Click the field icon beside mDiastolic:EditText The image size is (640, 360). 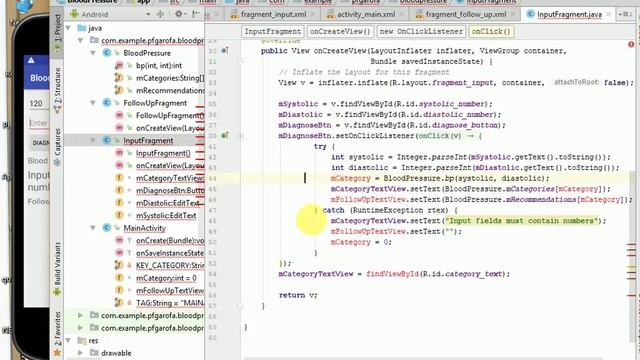(119, 203)
